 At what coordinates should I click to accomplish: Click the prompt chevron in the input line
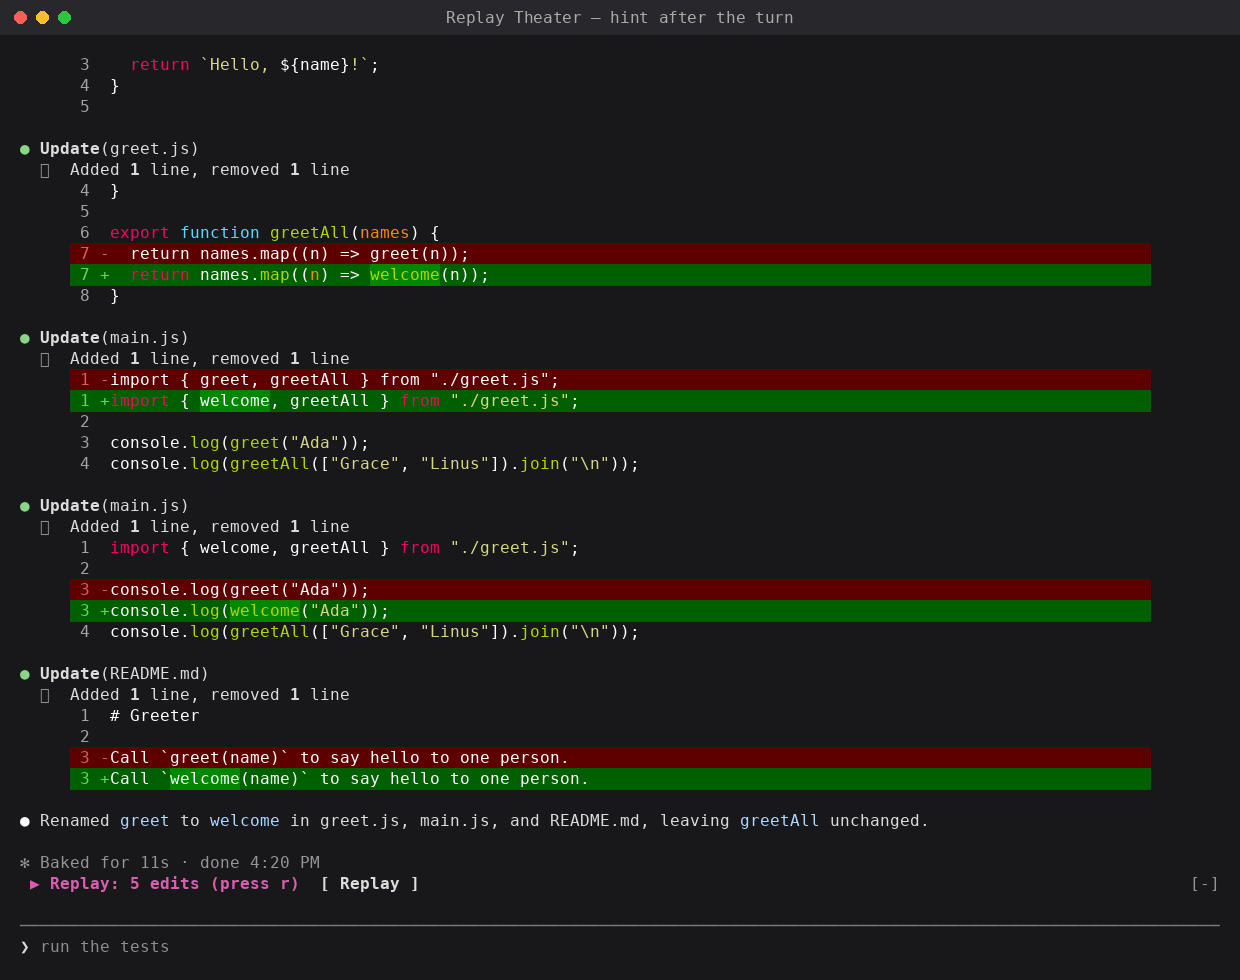25,947
